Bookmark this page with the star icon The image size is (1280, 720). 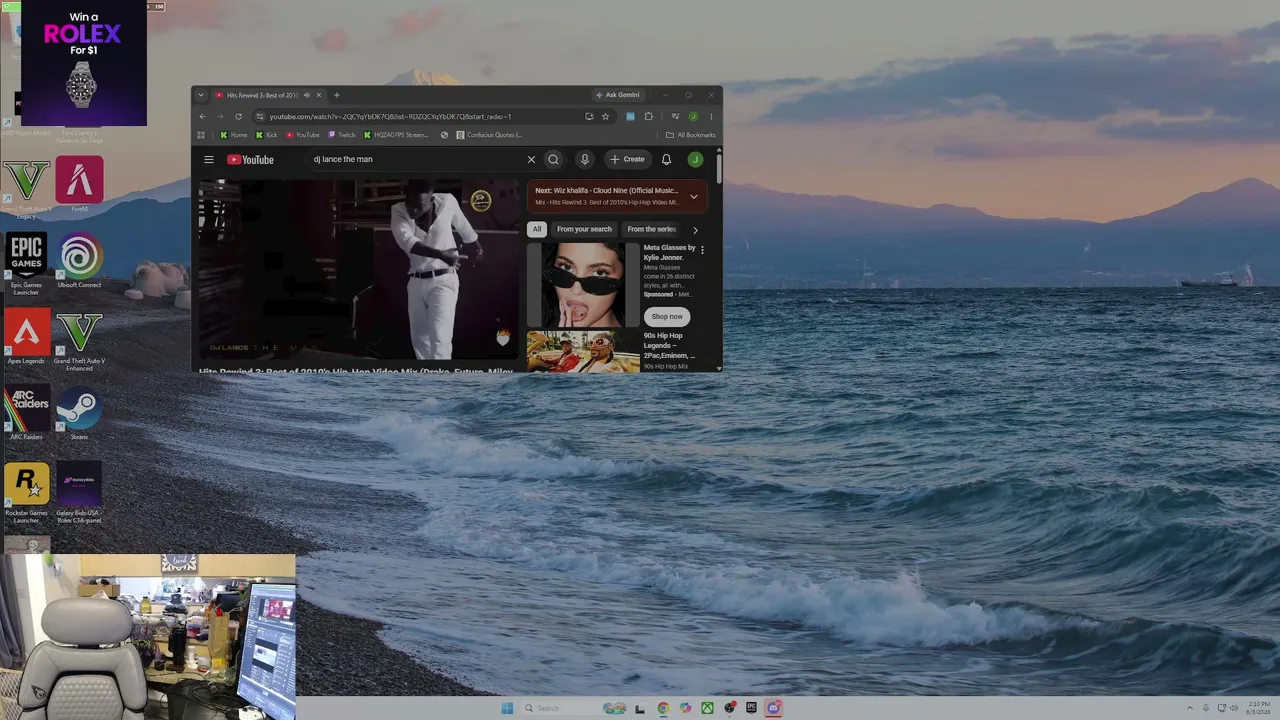605,116
